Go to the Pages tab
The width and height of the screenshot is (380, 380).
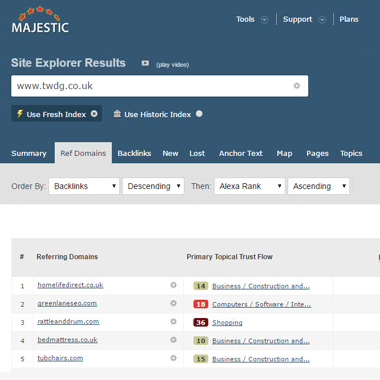(x=317, y=153)
